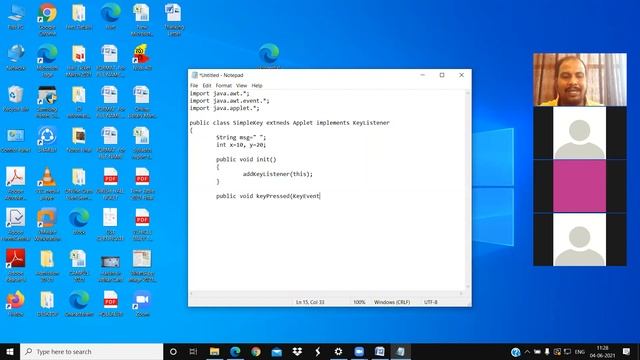Open Notepad's Format menu

click(224, 86)
